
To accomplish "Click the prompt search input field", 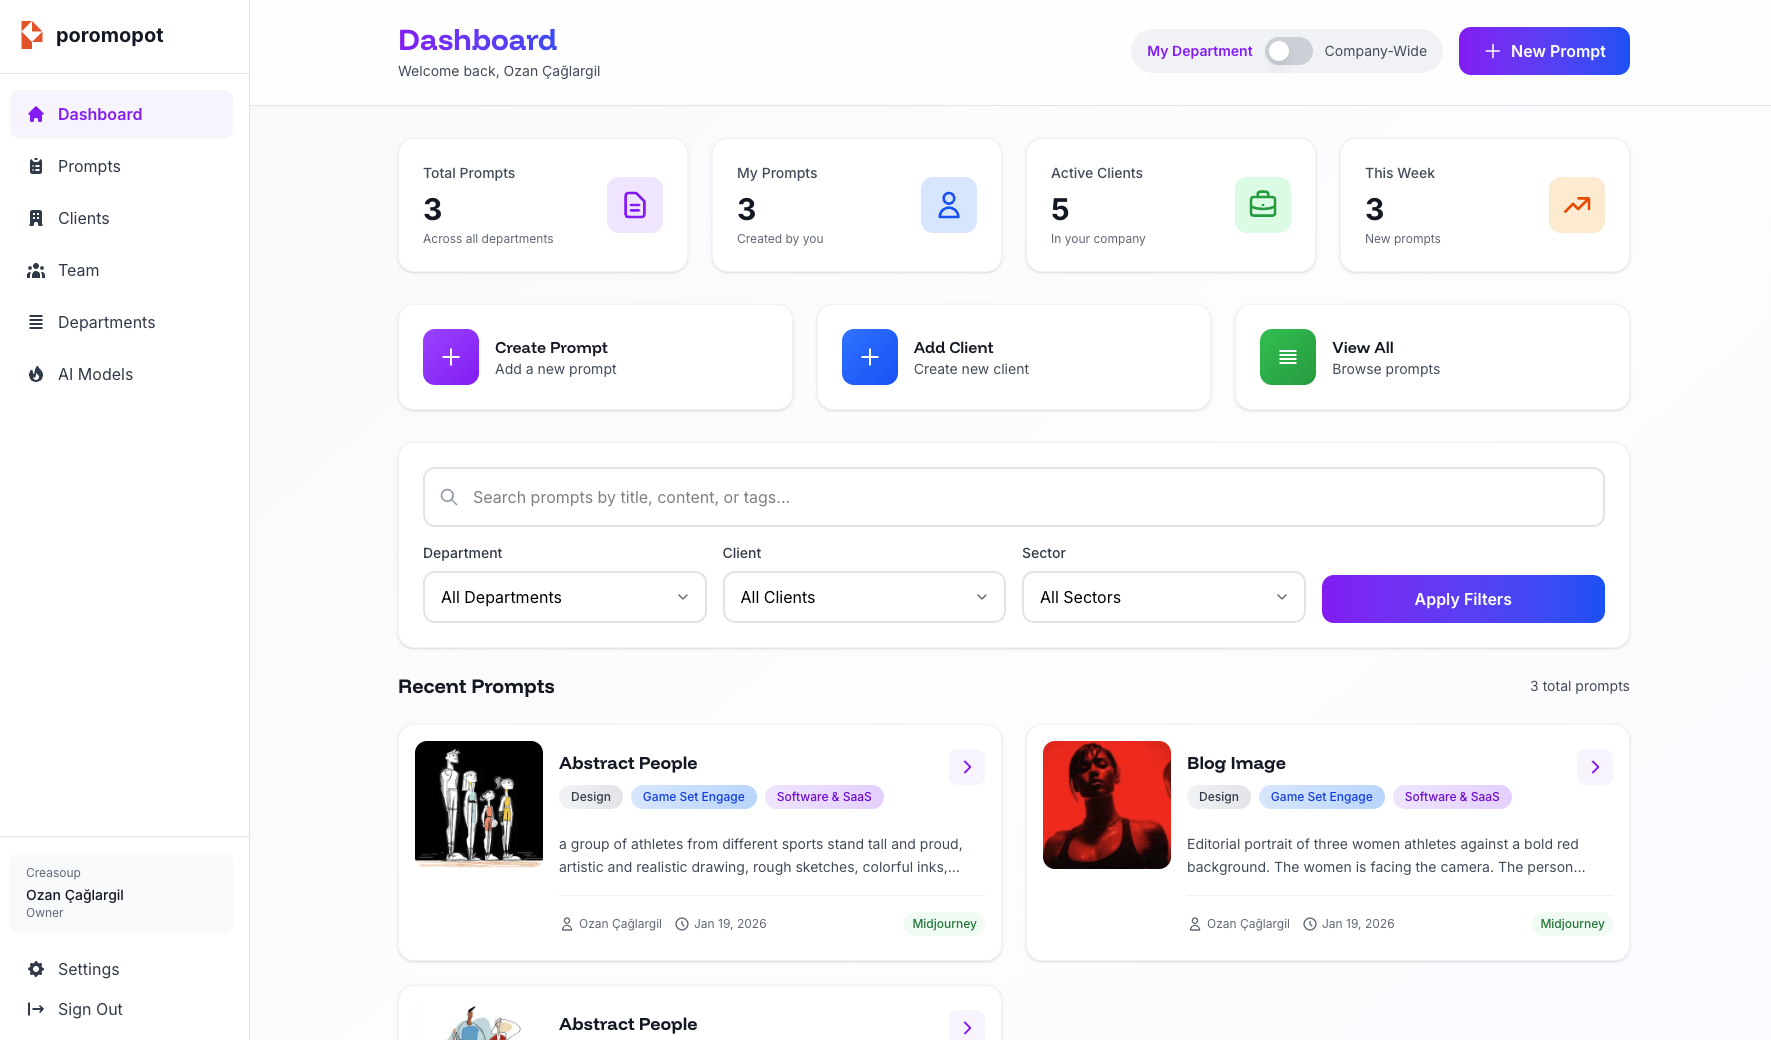I will tap(1013, 497).
